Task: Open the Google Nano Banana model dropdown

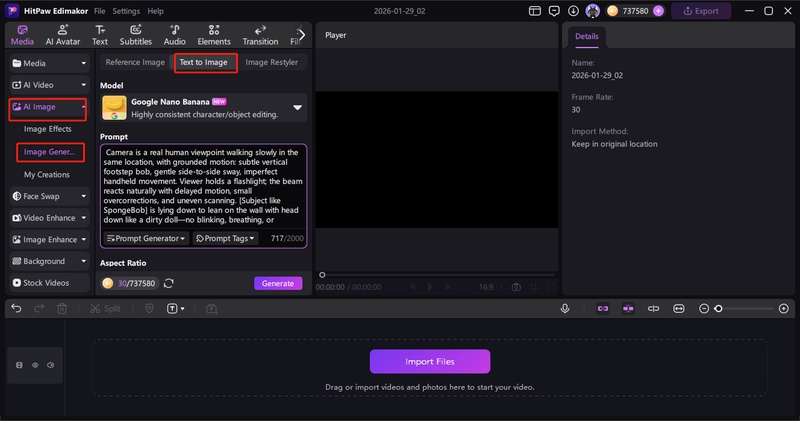Action: [204, 108]
